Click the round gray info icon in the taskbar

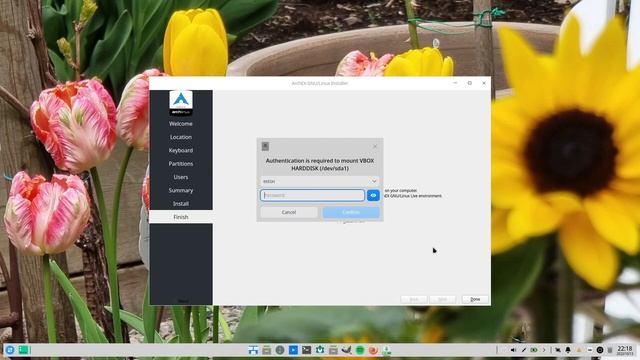coord(280,350)
